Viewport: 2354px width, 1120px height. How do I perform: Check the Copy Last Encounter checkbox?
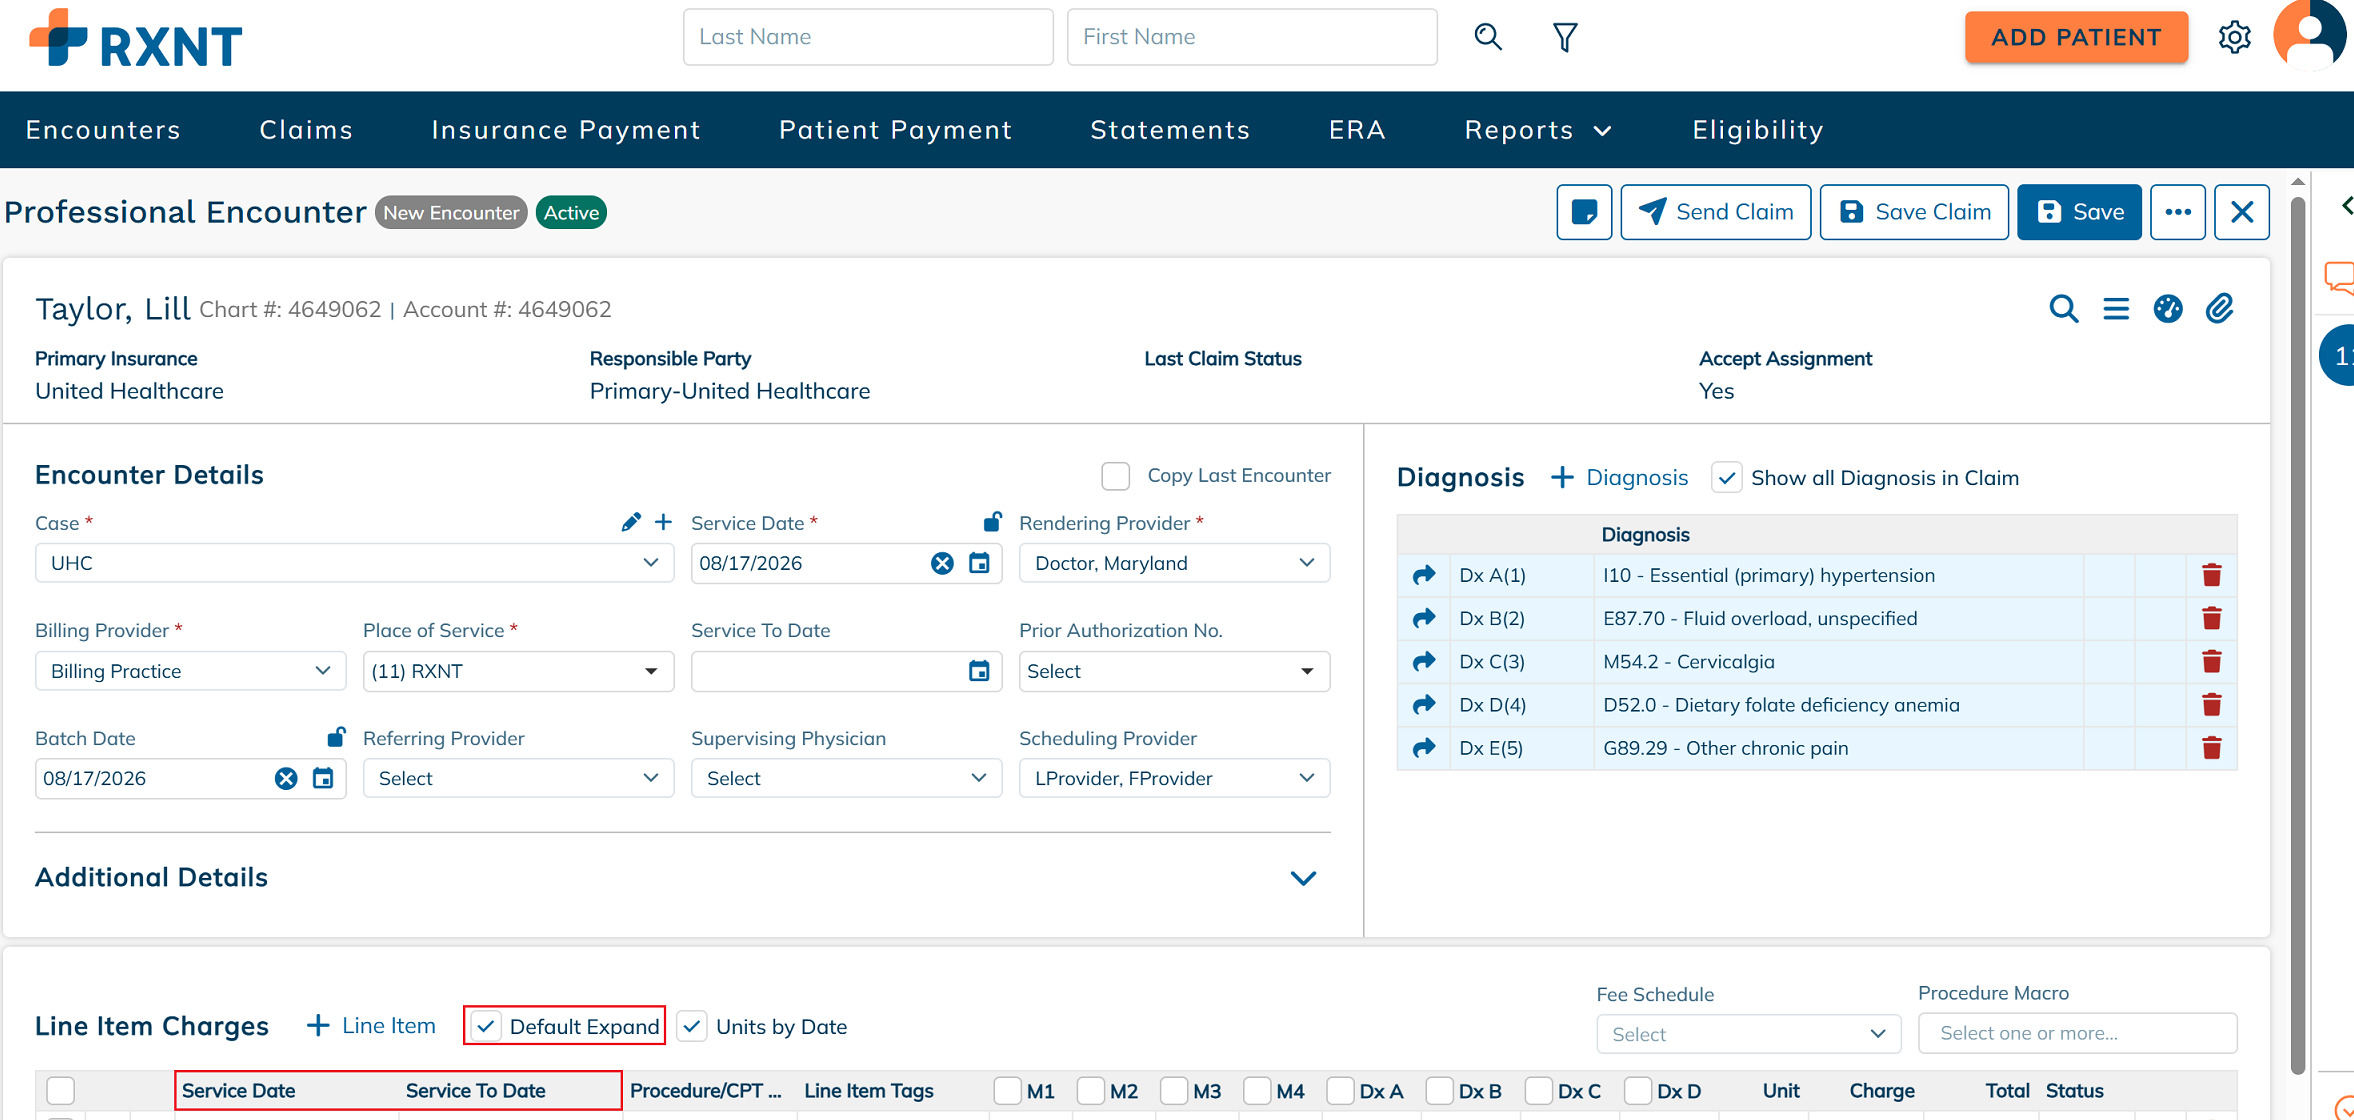point(1116,476)
